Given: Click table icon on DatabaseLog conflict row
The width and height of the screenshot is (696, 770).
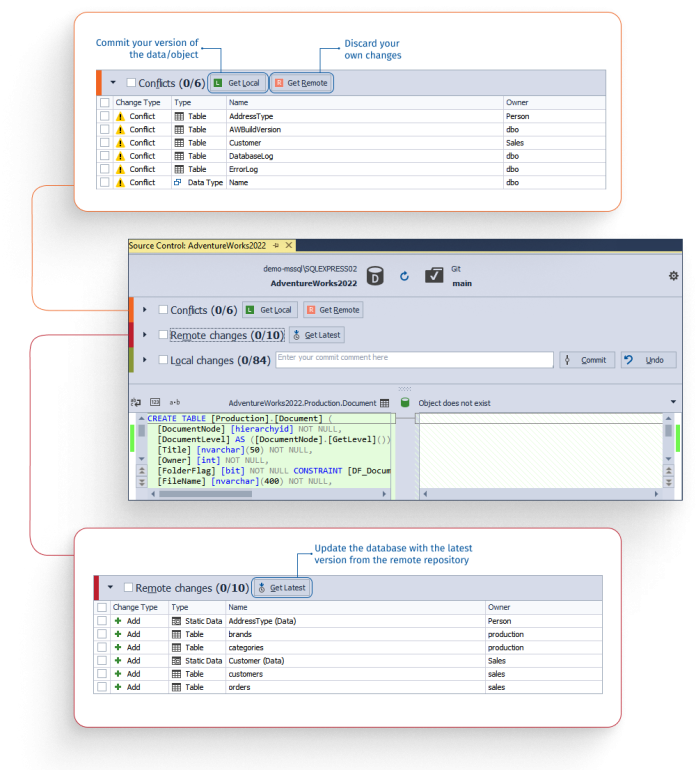Looking at the screenshot, I should click(x=179, y=156).
